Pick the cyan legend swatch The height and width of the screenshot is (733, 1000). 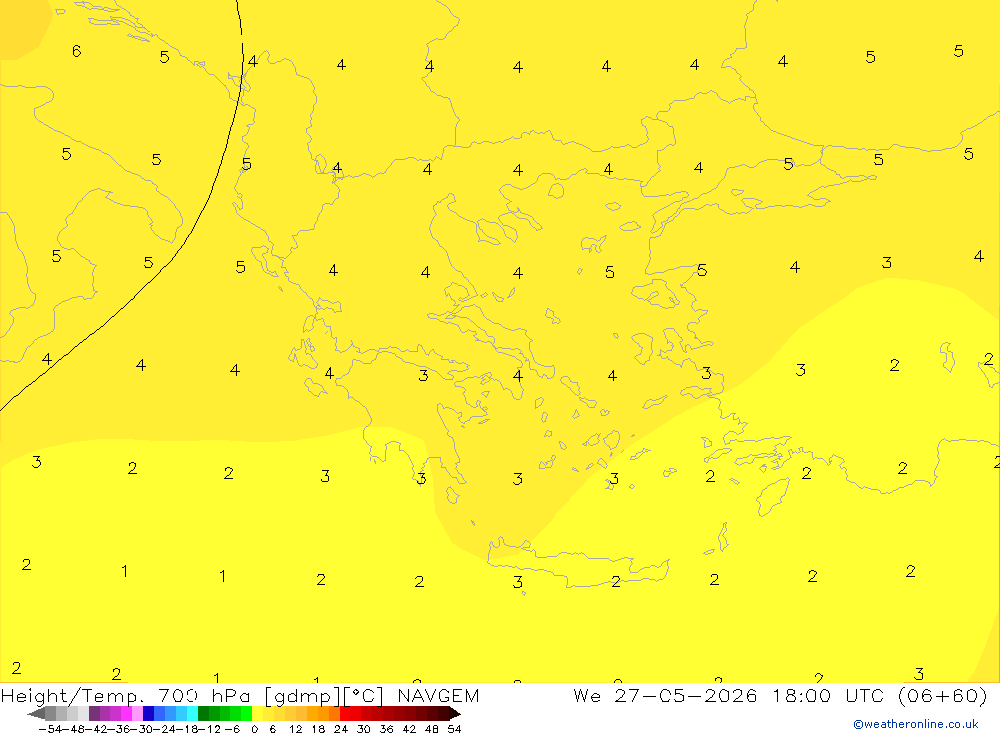[192, 713]
